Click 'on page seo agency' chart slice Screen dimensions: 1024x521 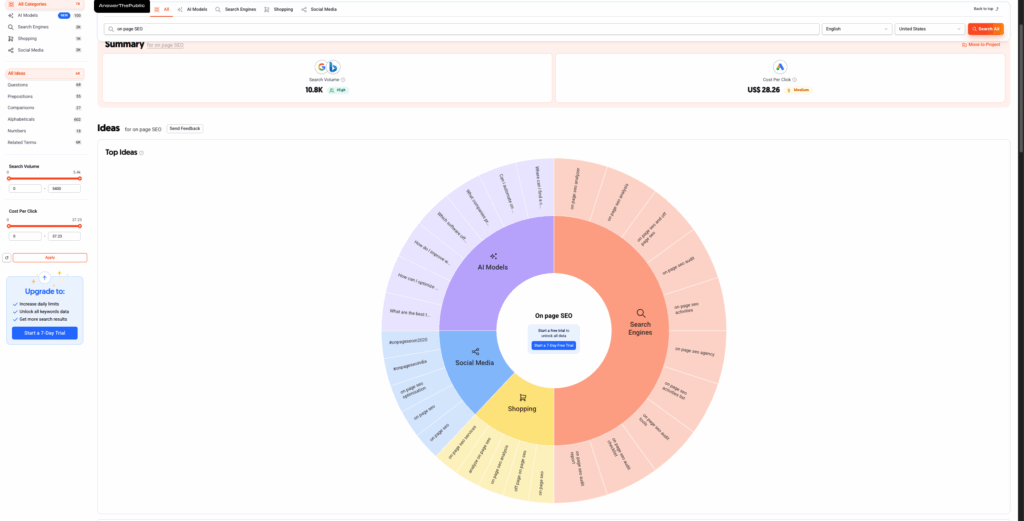coord(694,353)
